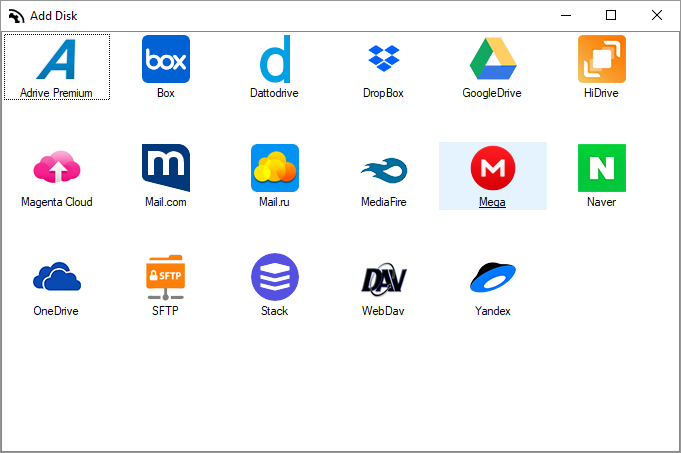Viewport: 681px width, 453px height.
Task: Pick the Dattodrive icon
Action: (x=275, y=59)
